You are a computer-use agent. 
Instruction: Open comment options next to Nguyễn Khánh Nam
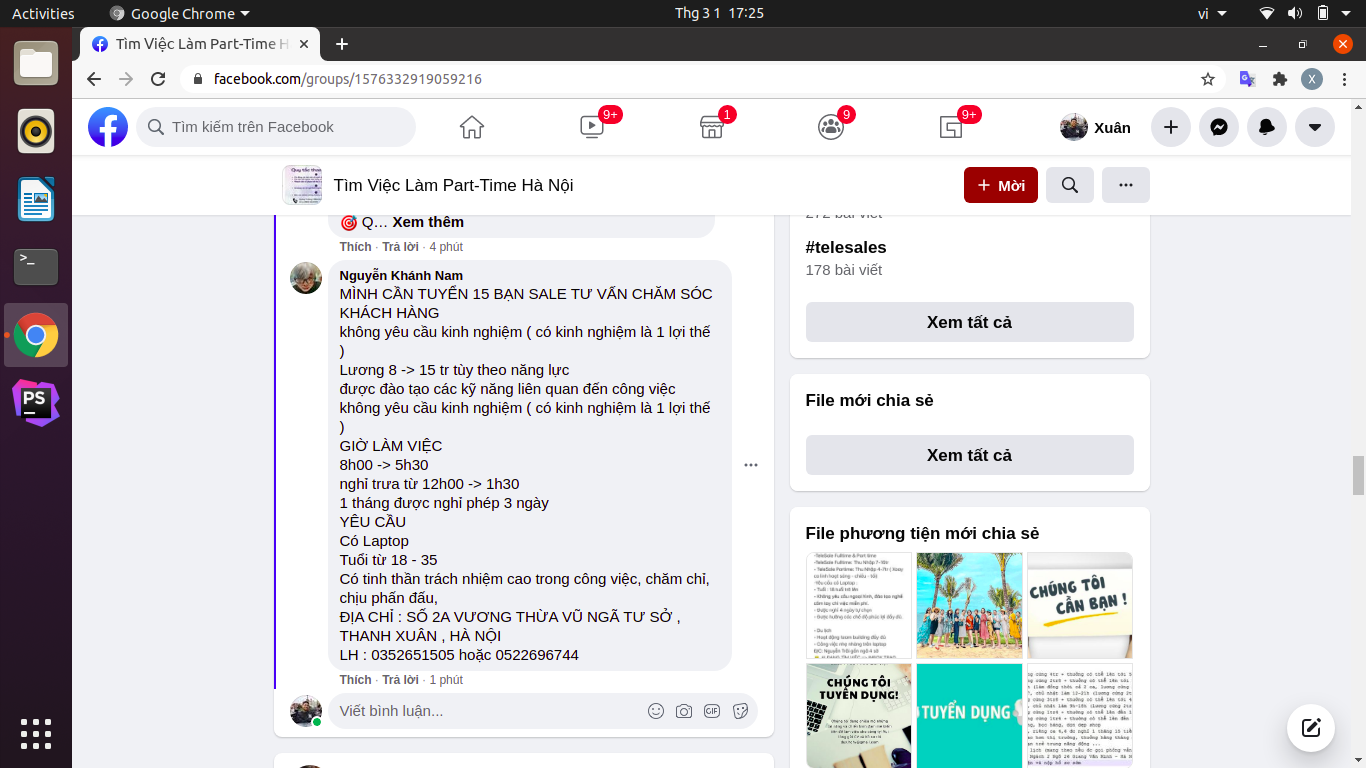pyautogui.click(x=751, y=465)
